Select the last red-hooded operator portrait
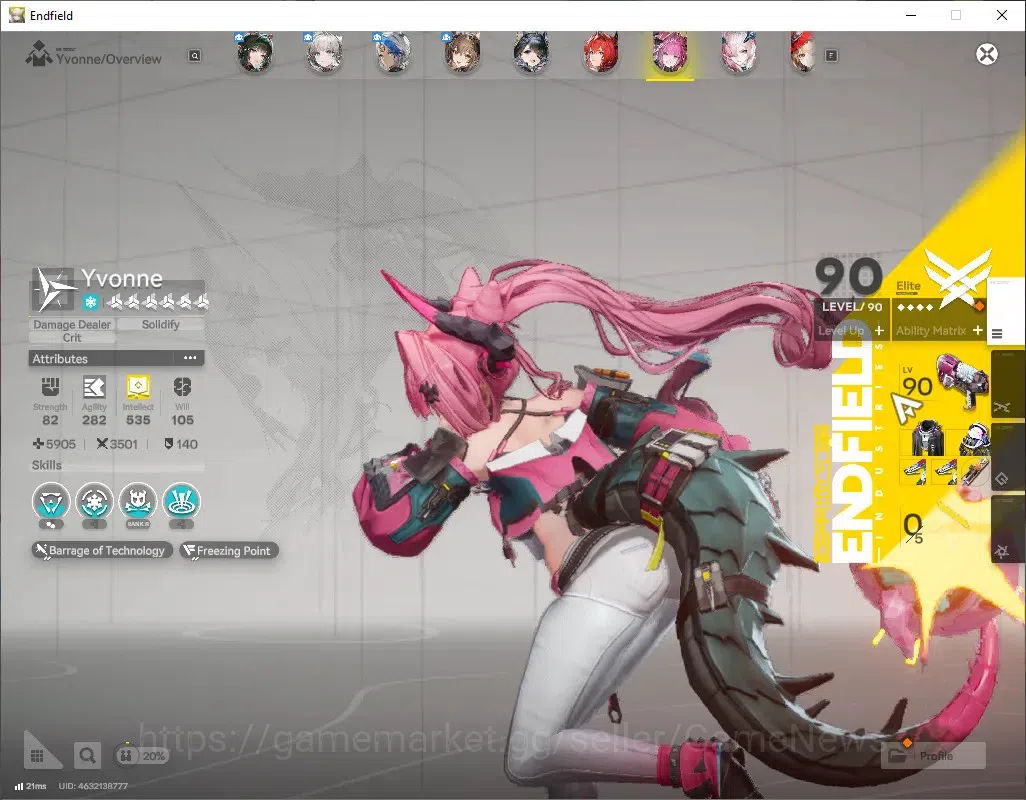The image size is (1026, 800). pyautogui.click(x=804, y=54)
